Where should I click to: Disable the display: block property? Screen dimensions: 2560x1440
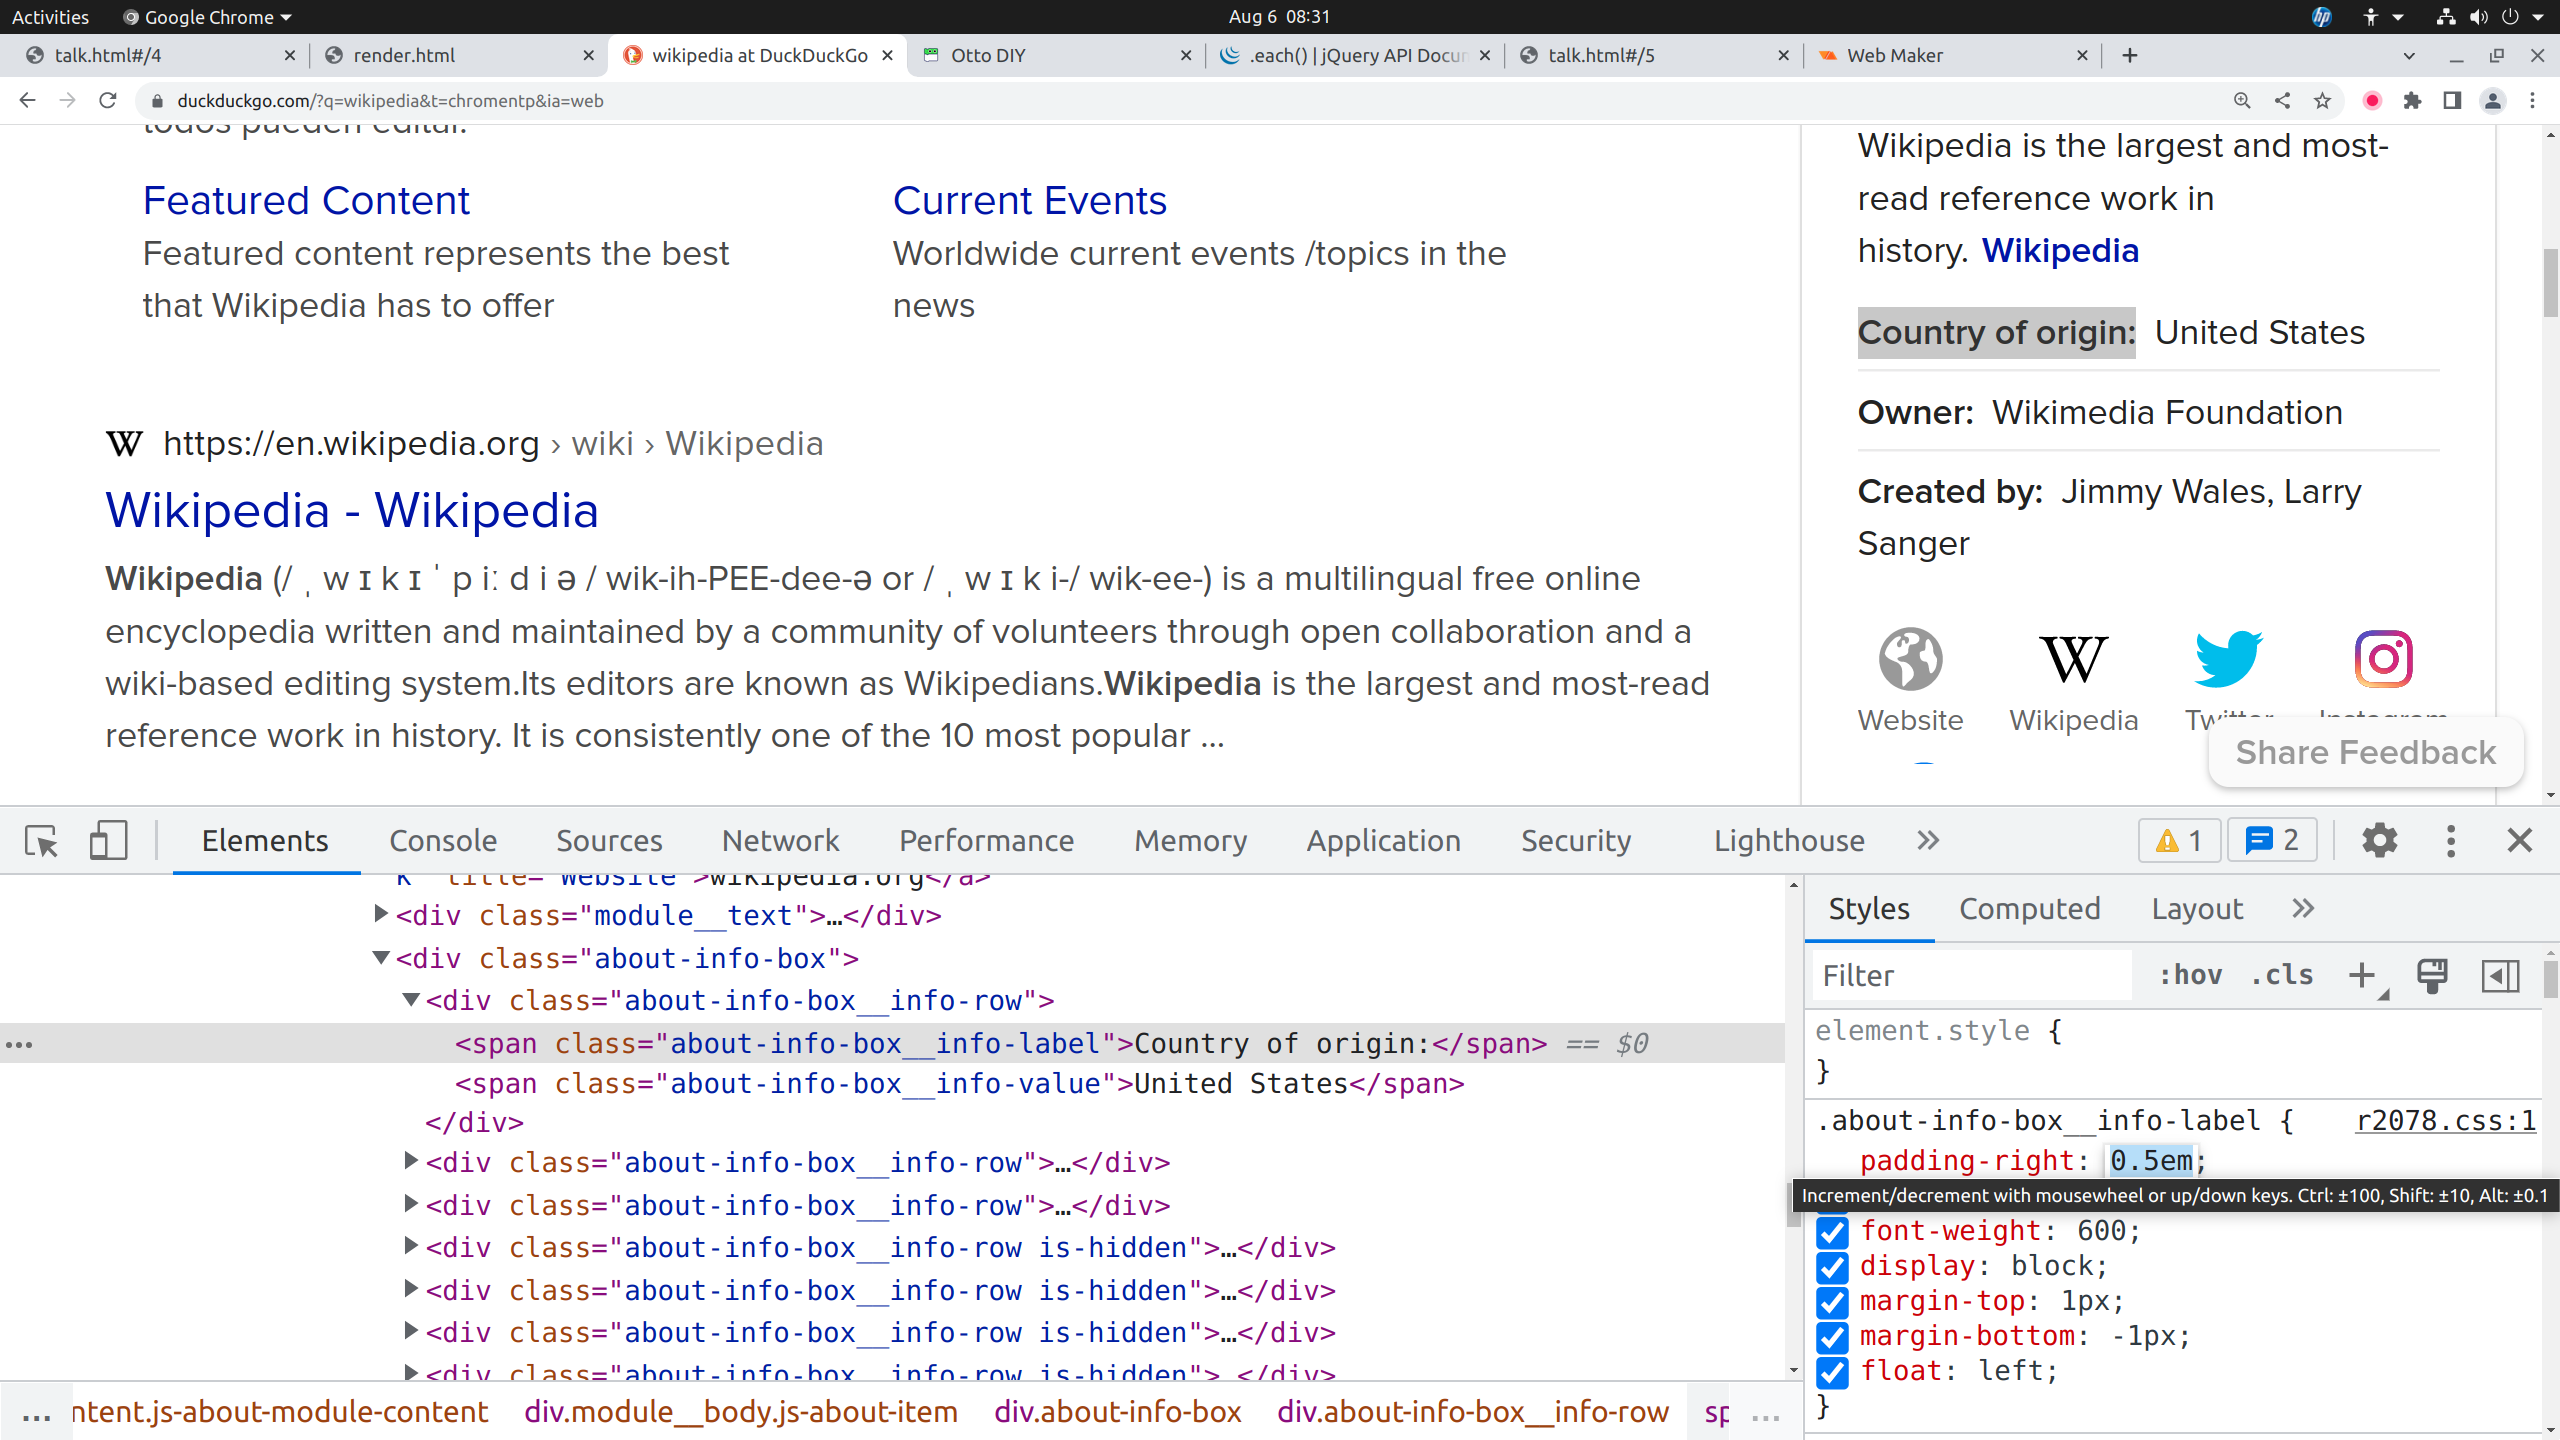(1832, 1266)
